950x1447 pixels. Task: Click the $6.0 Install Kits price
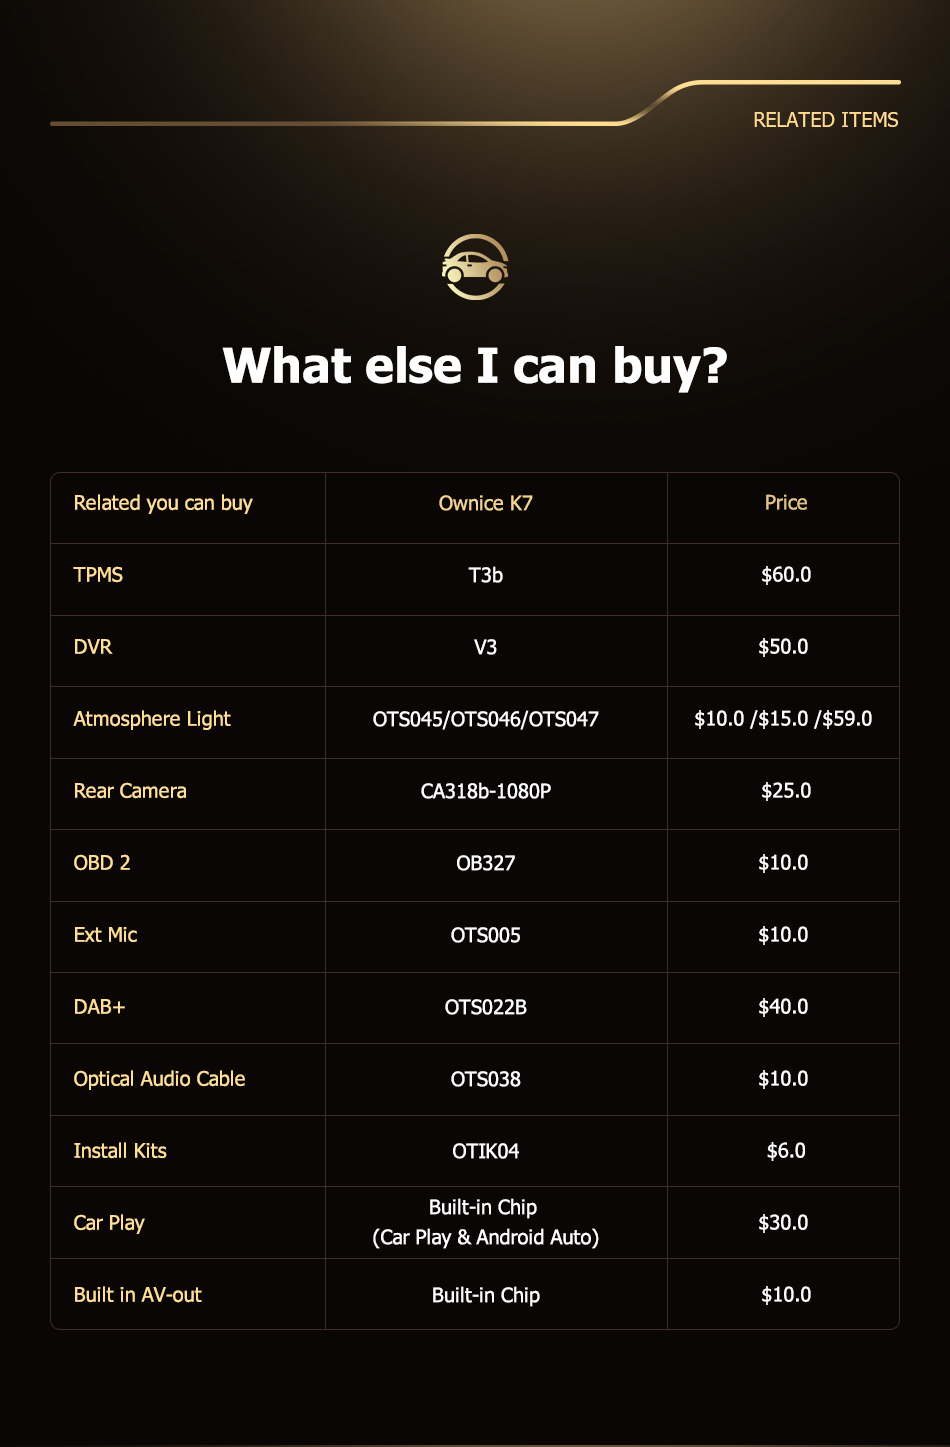[x=785, y=1151]
